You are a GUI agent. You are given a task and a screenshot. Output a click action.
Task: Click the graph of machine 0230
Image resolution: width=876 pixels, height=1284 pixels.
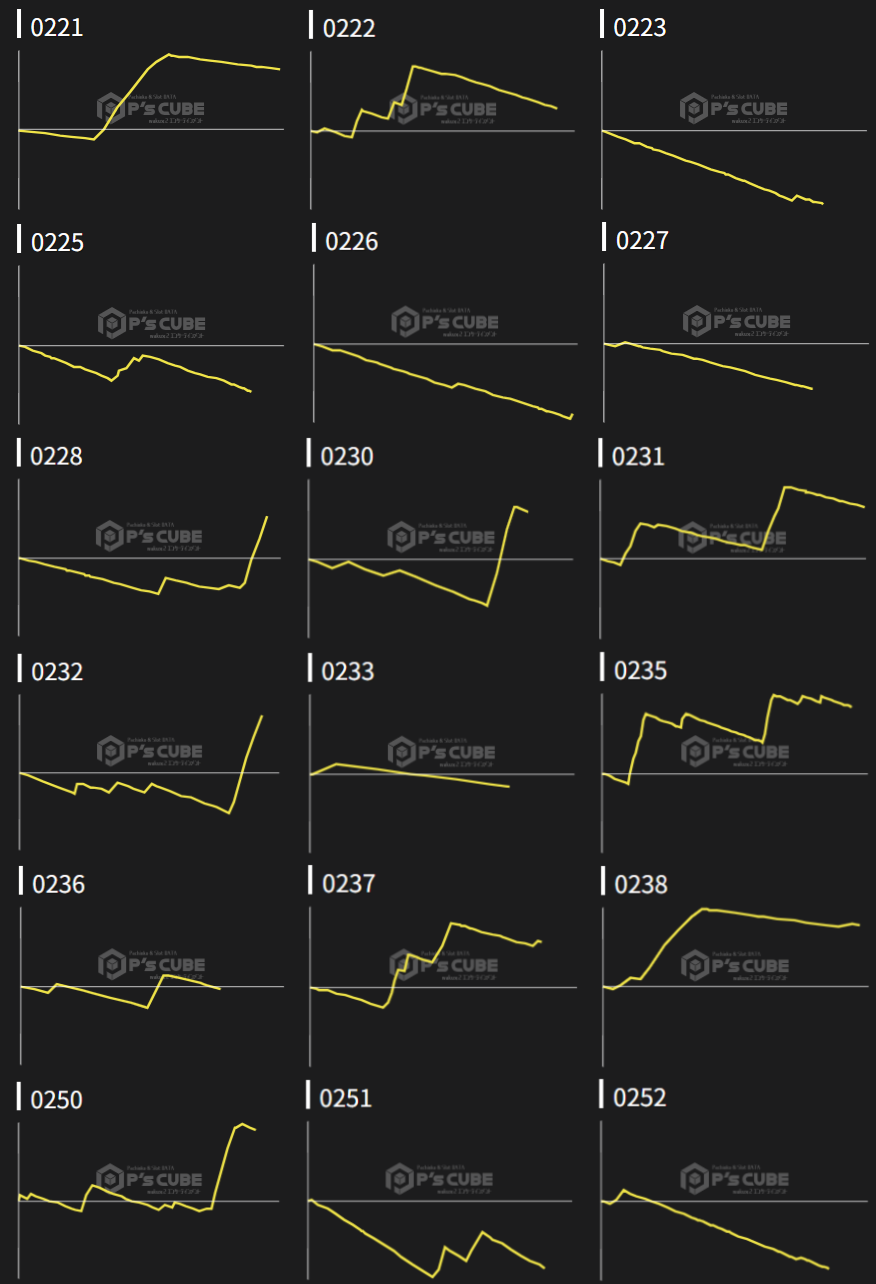pyautogui.click(x=441, y=555)
